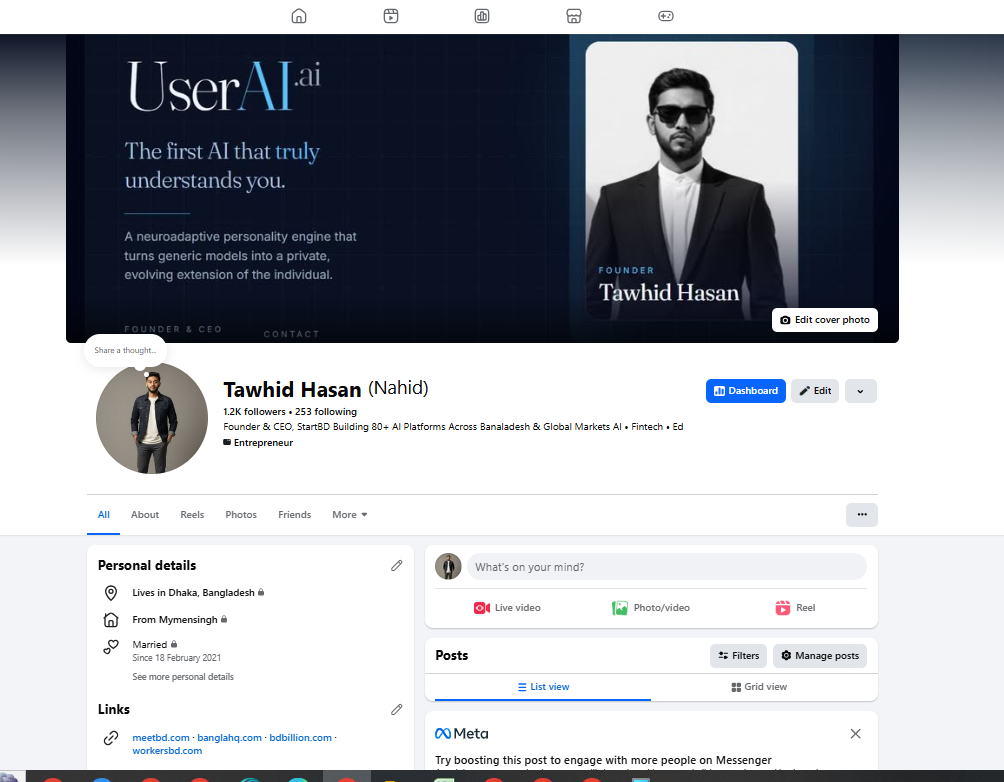The height and width of the screenshot is (782, 1004).
Task: Switch to the Reels tab
Action: pyautogui.click(x=192, y=514)
